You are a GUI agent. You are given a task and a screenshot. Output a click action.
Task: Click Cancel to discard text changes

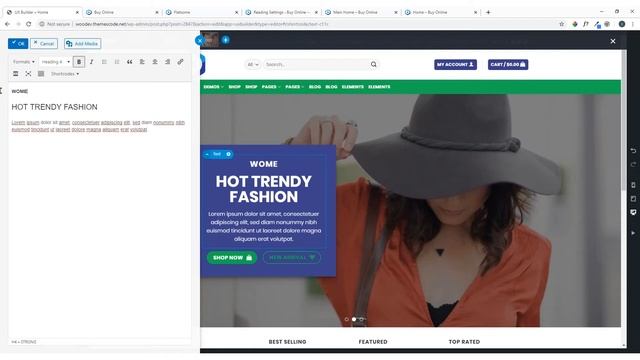44,43
